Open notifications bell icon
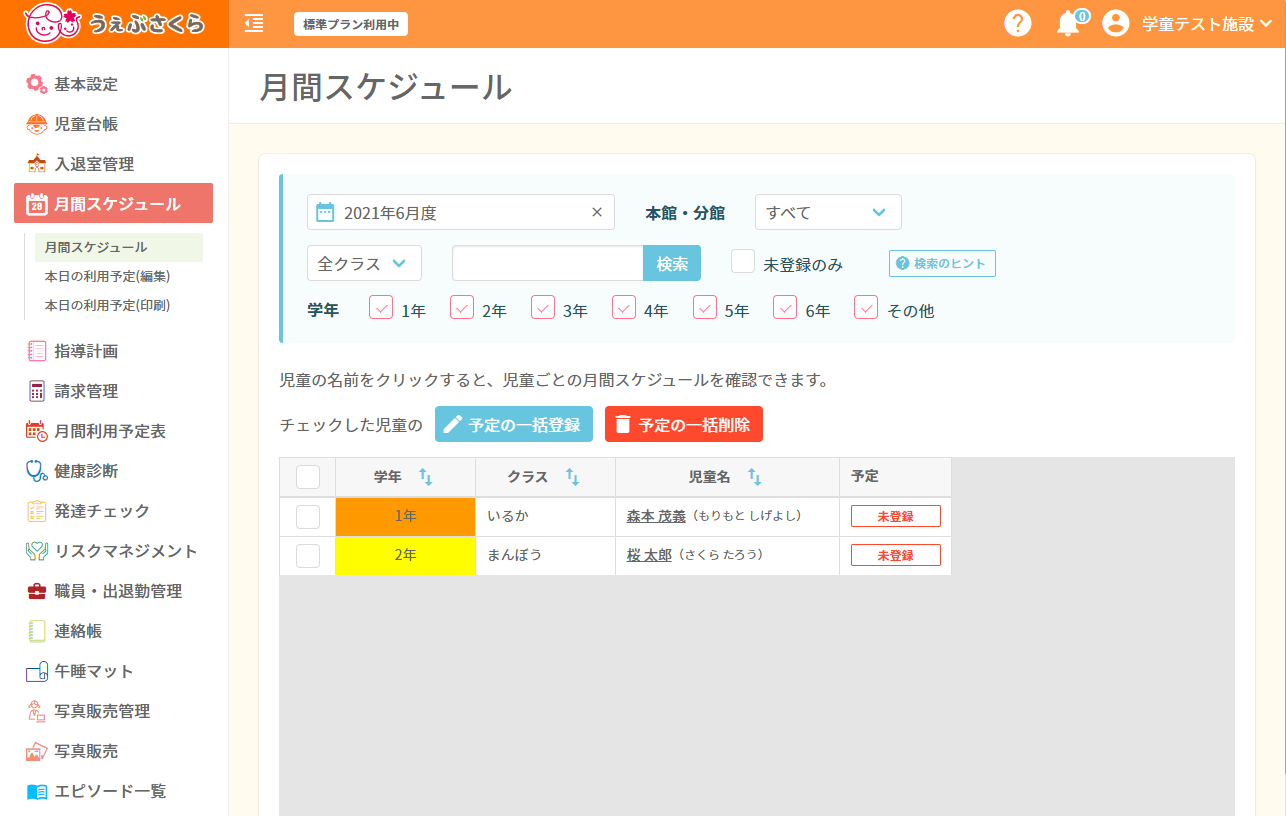The height and width of the screenshot is (816, 1286). (x=1068, y=24)
